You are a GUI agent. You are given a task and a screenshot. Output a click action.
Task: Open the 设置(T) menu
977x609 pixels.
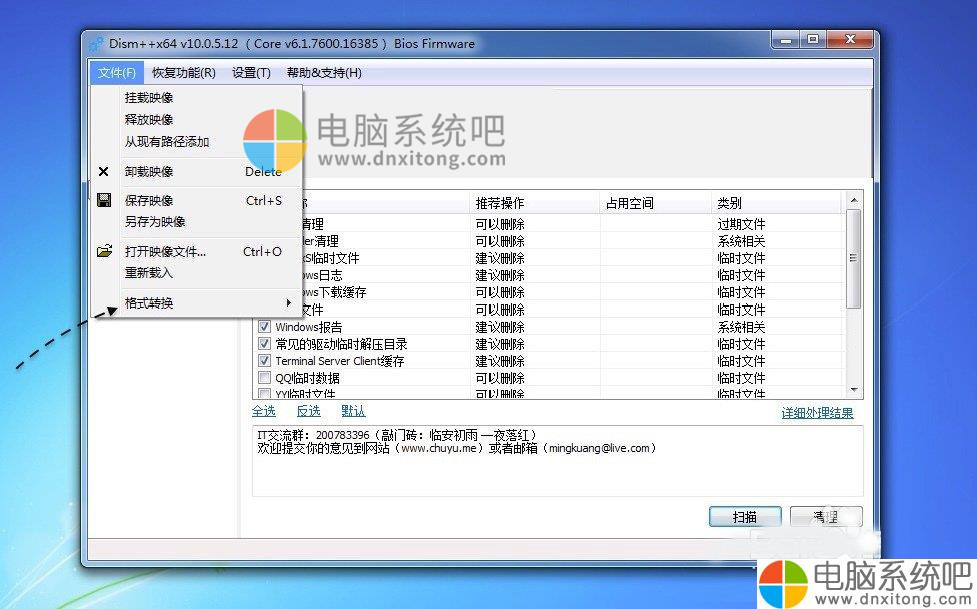coord(251,73)
